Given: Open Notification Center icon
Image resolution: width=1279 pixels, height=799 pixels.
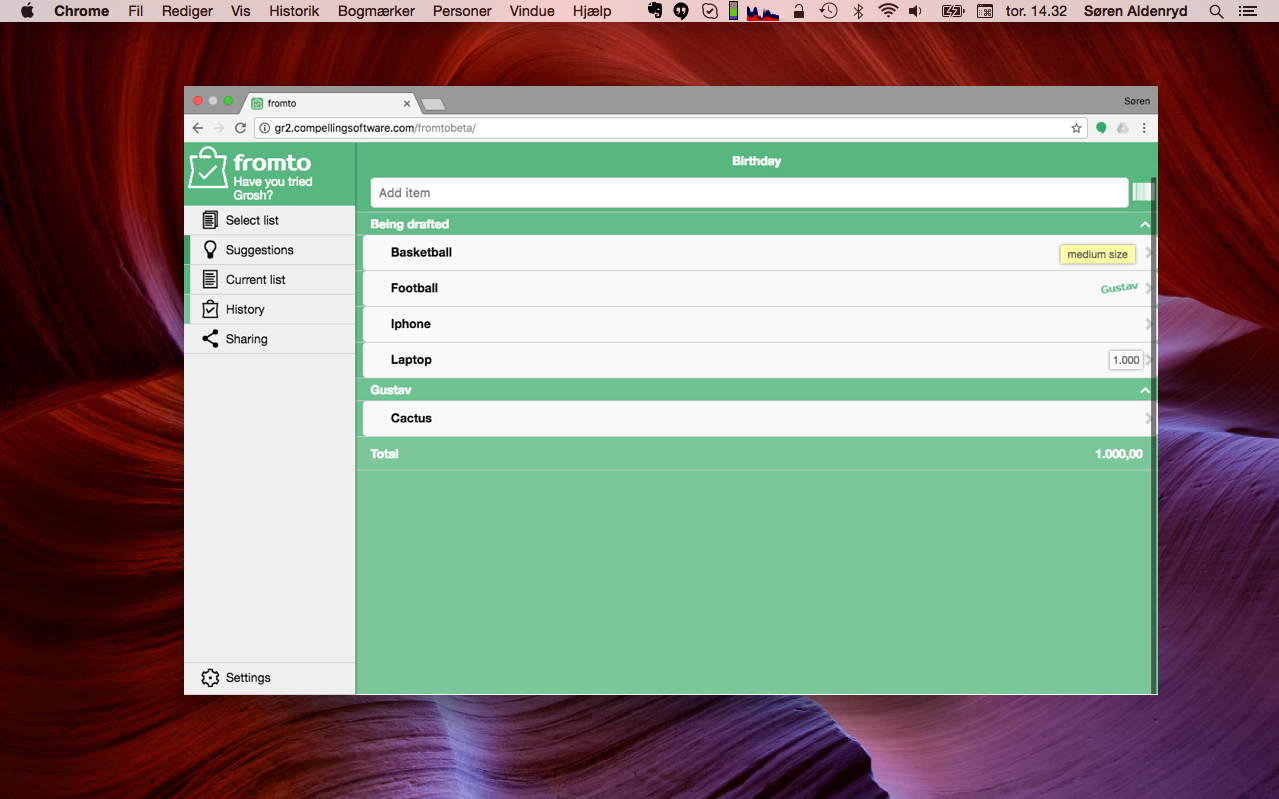Looking at the screenshot, I should pyautogui.click(x=1246, y=11).
